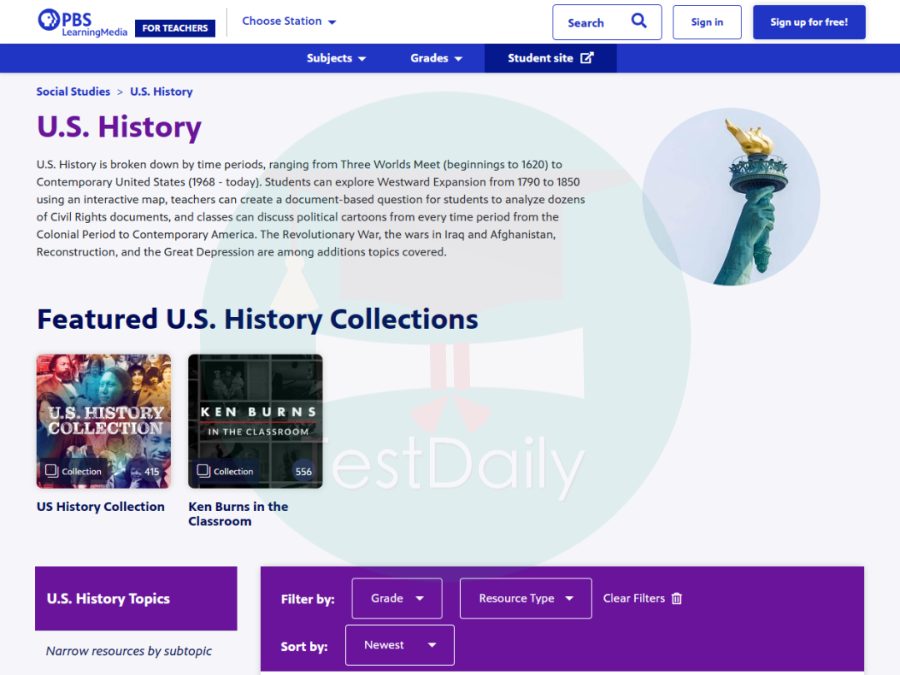Click the Clear Filters trash icon
Screen dimensions: 900x675
point(677,598)
